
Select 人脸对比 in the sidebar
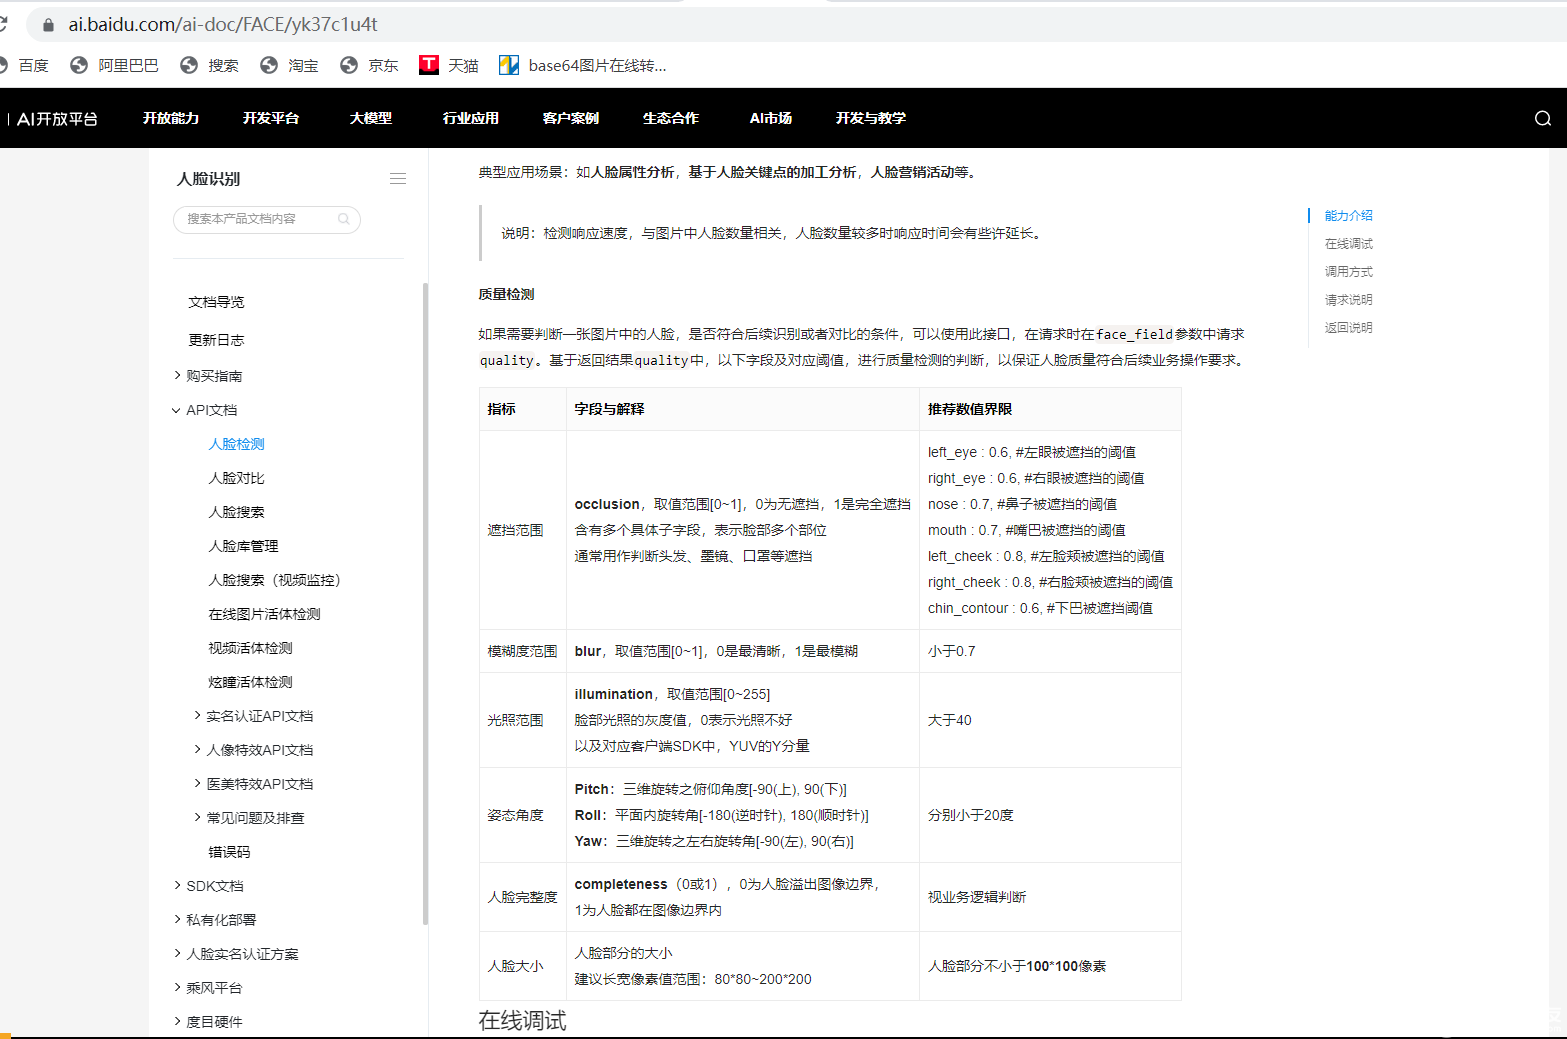(237, 478)
